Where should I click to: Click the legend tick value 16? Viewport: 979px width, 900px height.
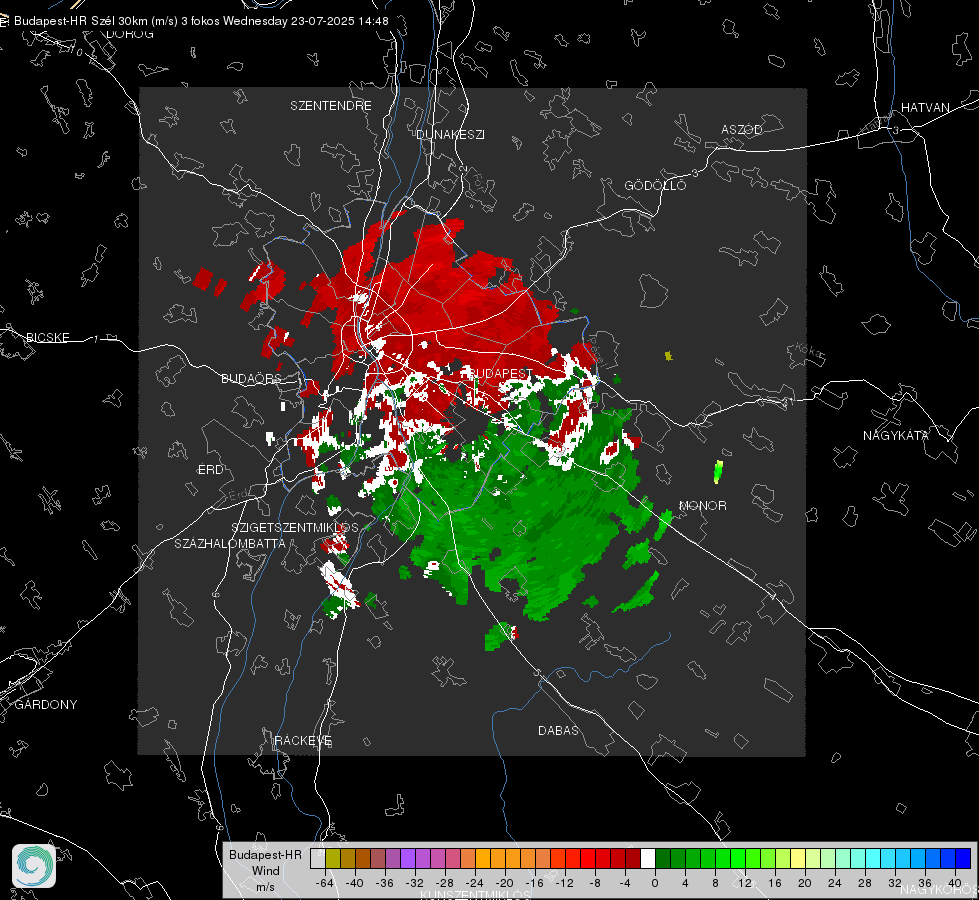tap(775, 883)
